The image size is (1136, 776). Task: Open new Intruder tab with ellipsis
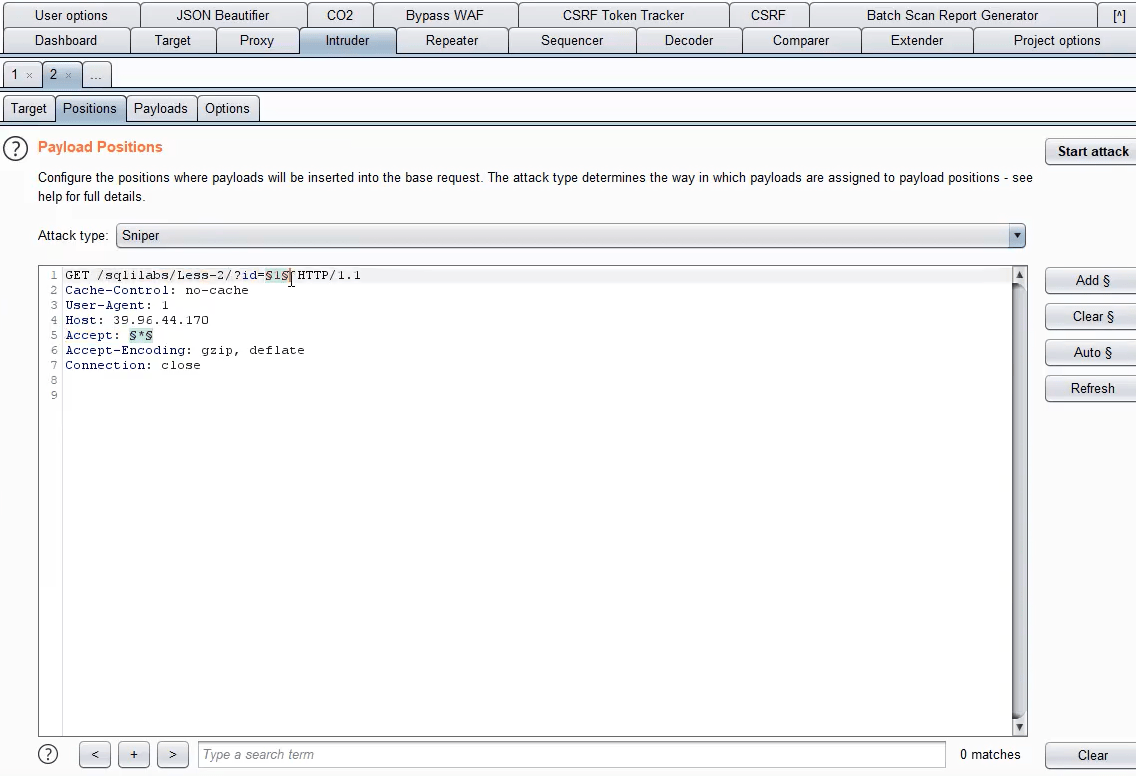96,75
